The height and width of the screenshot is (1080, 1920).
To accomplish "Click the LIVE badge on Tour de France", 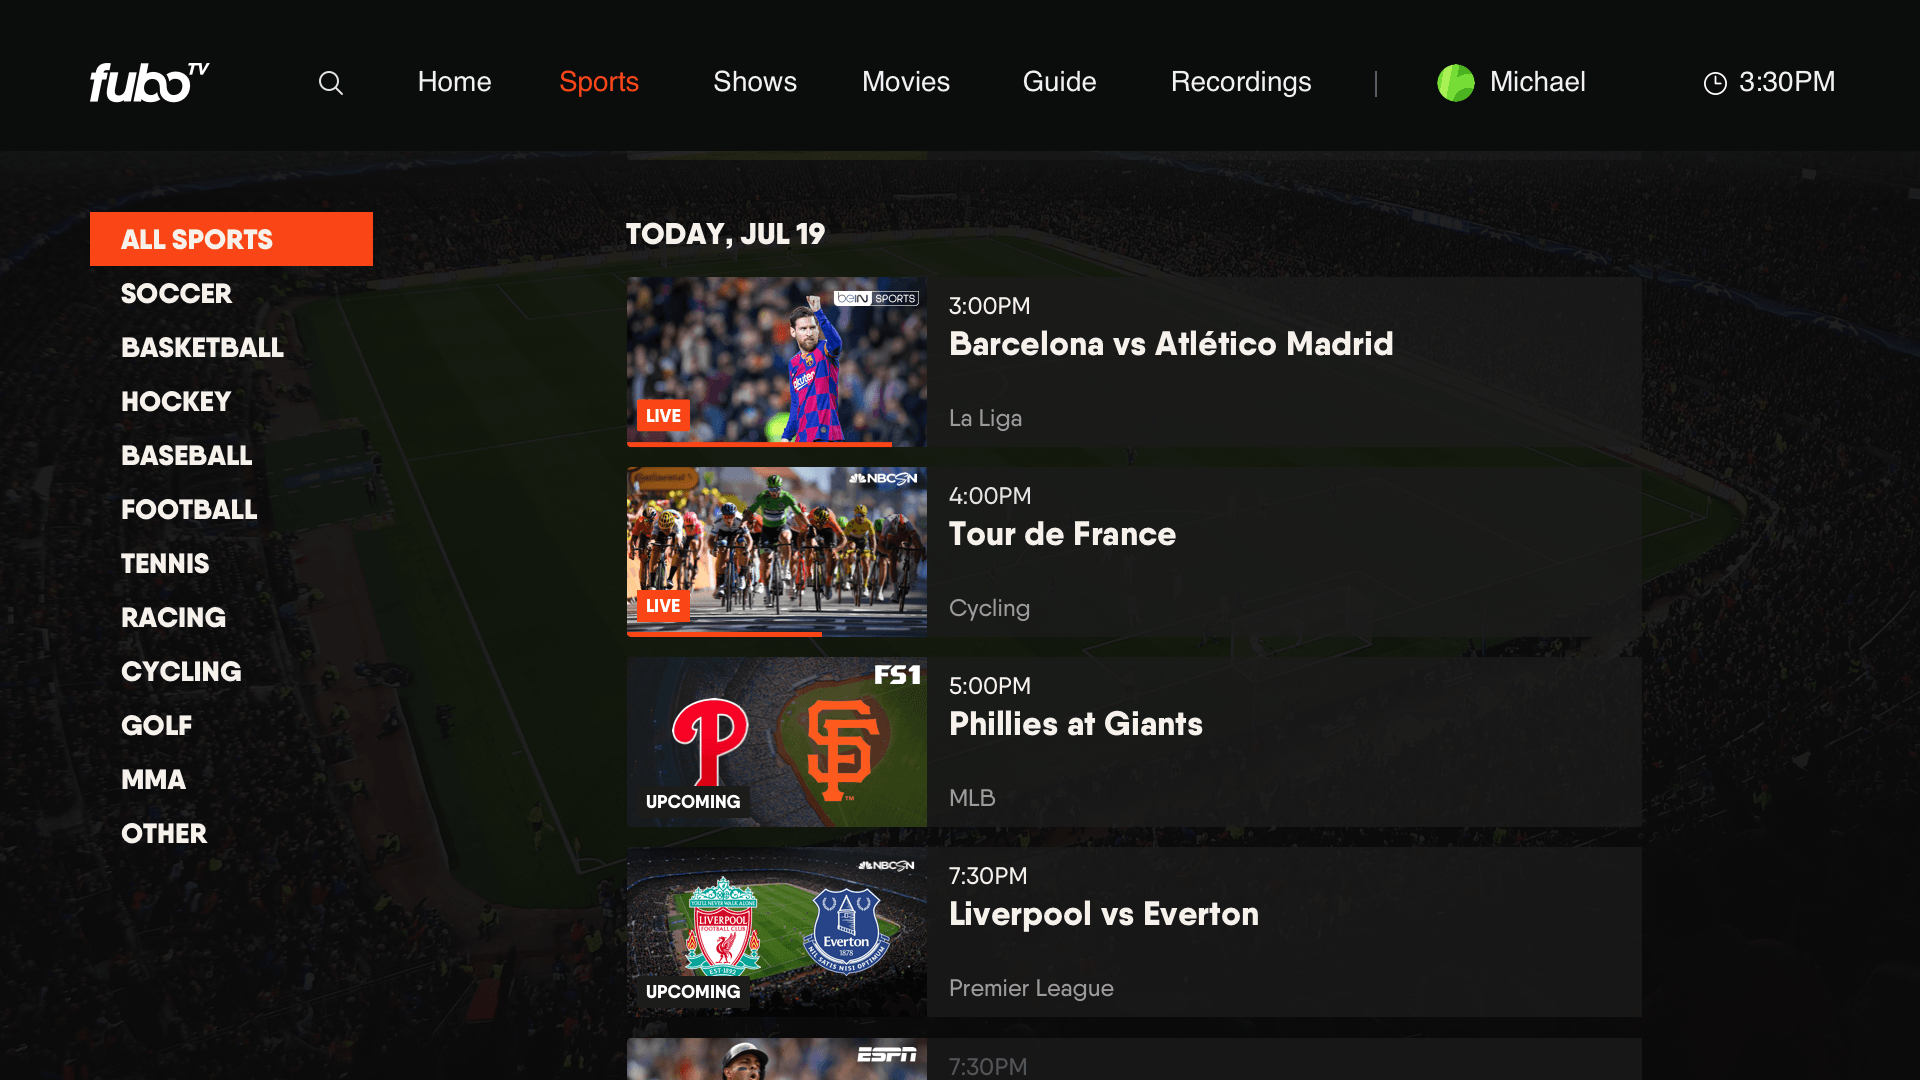I will pos(665,605).
